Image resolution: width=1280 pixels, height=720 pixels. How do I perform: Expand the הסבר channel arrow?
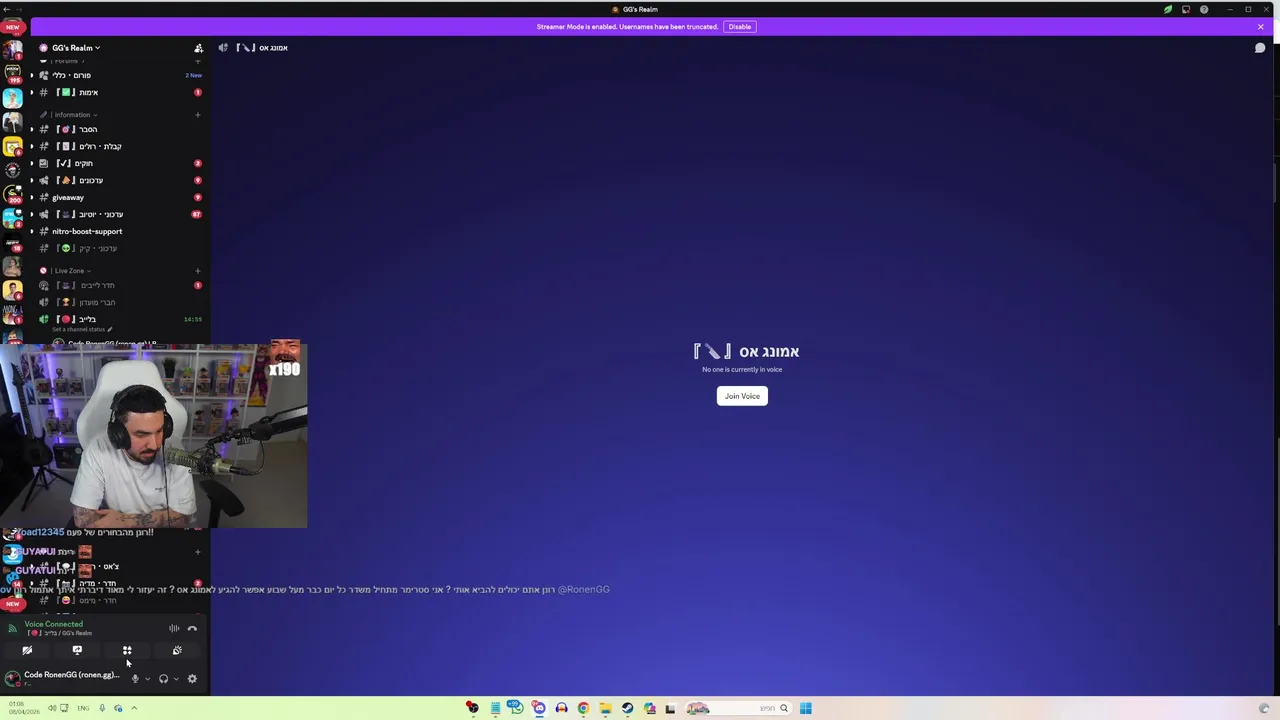[x=31, y=129]
